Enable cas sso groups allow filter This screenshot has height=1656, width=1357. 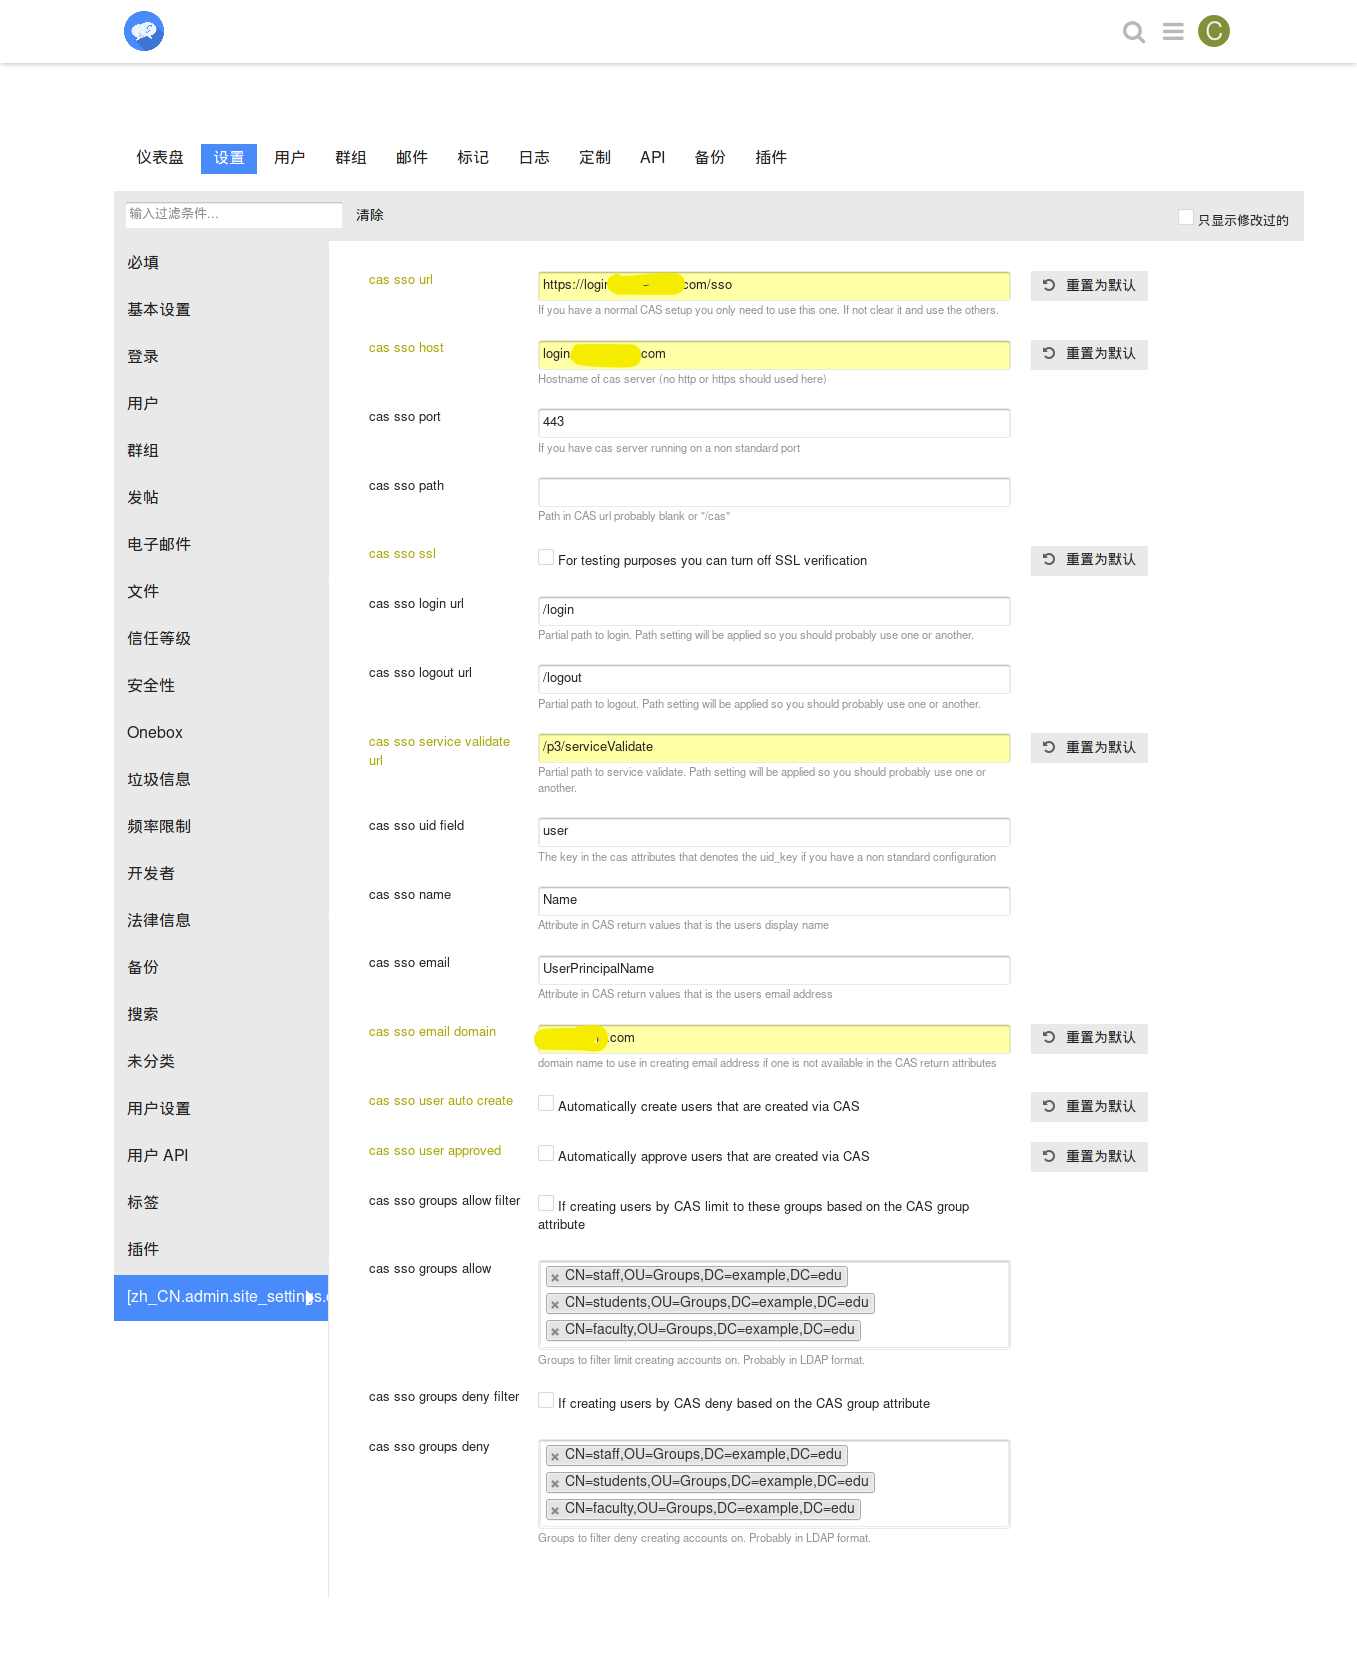pyautogui.click(x=546, y=1204)
